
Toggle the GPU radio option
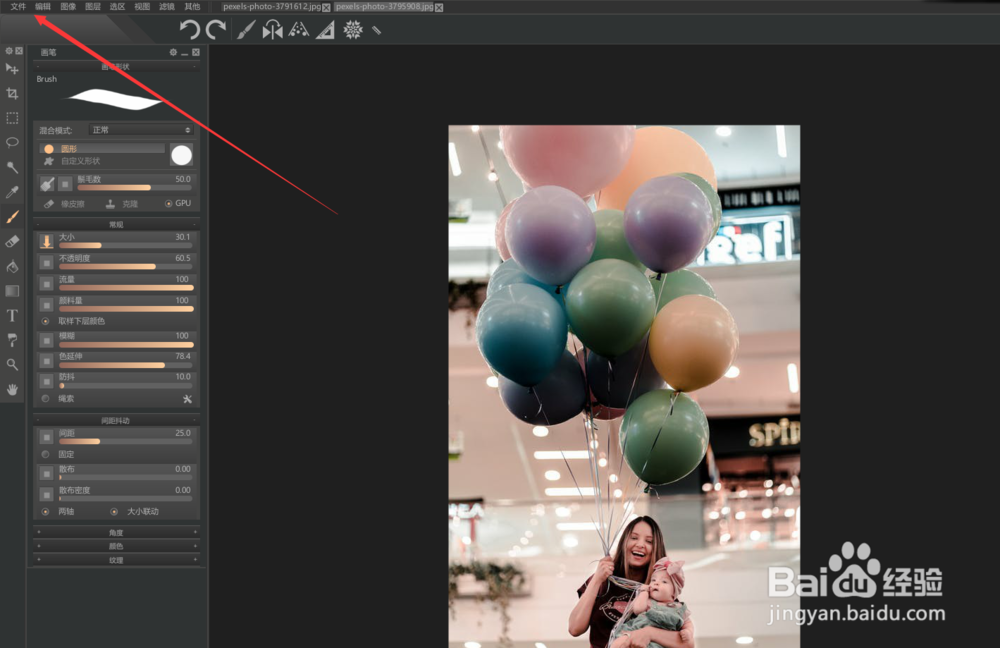178,203
